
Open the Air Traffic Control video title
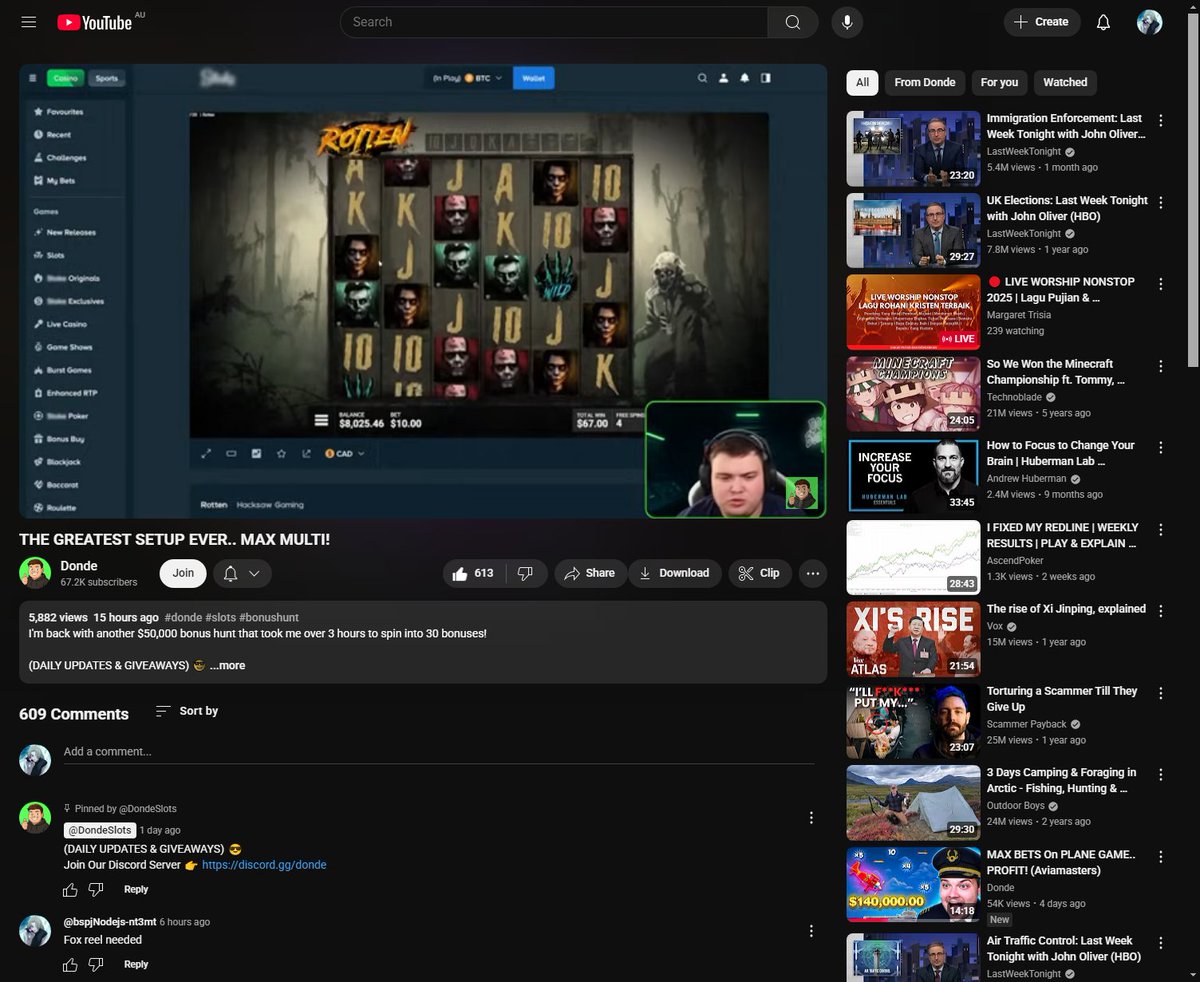pos(1063,949)
